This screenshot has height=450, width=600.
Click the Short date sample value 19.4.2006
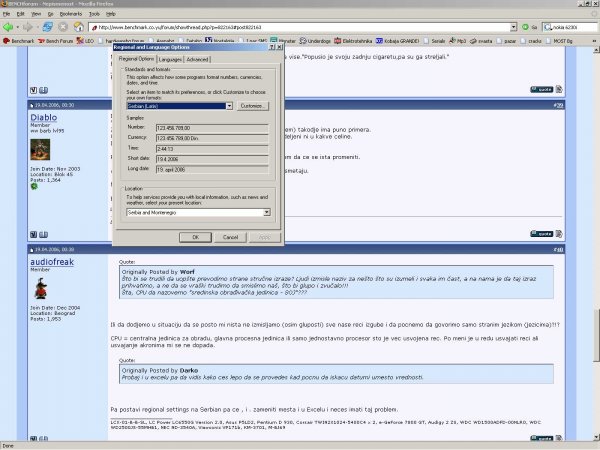click(x=212, y=159)
